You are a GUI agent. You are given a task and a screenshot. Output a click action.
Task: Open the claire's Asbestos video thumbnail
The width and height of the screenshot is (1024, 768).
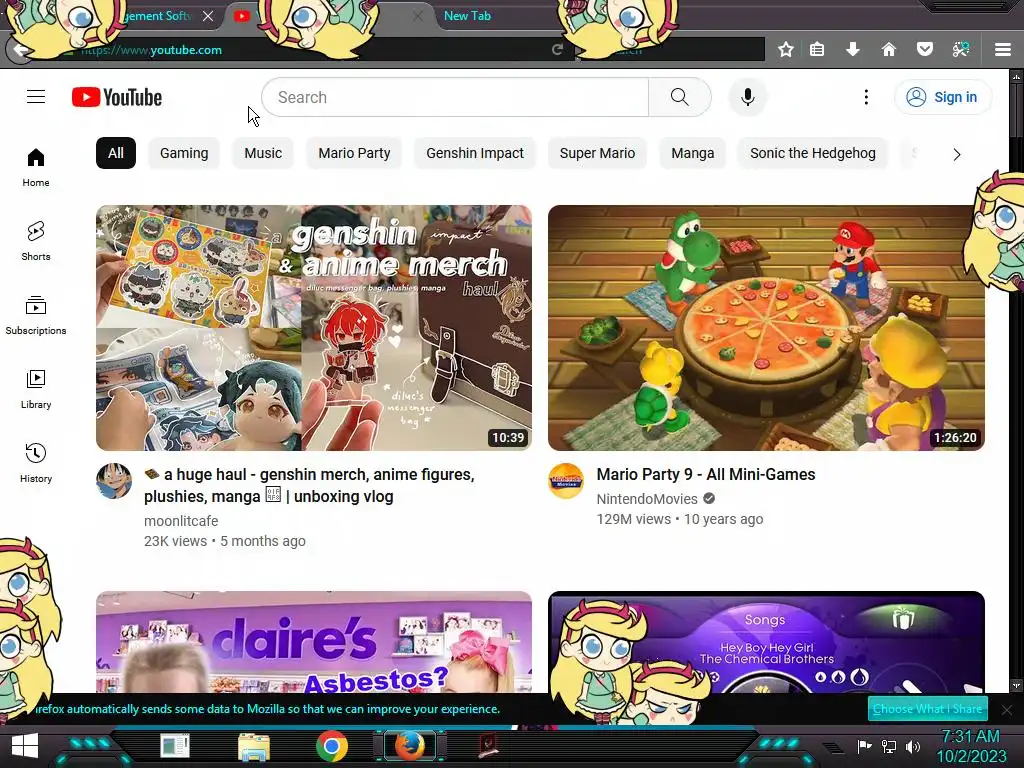click(314, 642)
